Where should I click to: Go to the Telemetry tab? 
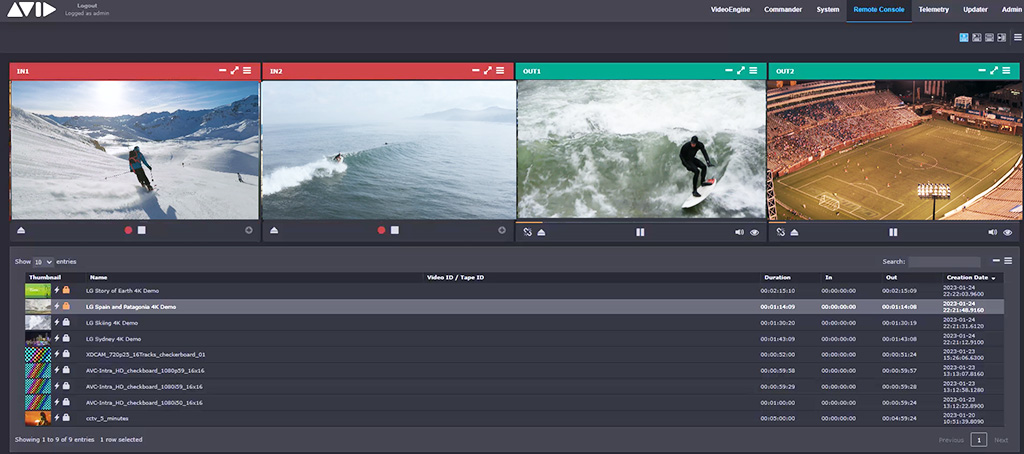[x=934, y=10]
